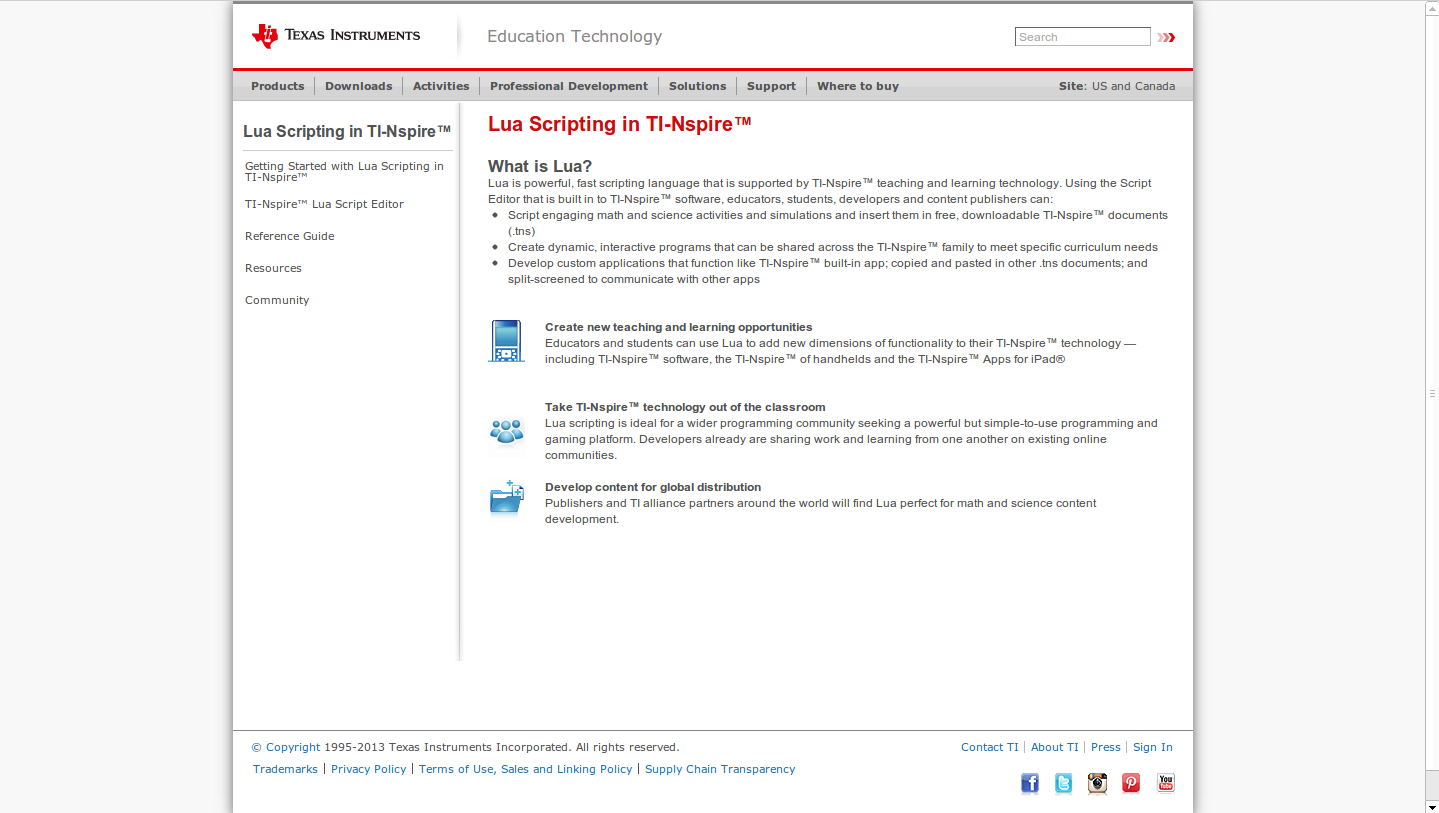Click the Search input field
This screenshot has height=813, width=1439.
point(1083,37)
